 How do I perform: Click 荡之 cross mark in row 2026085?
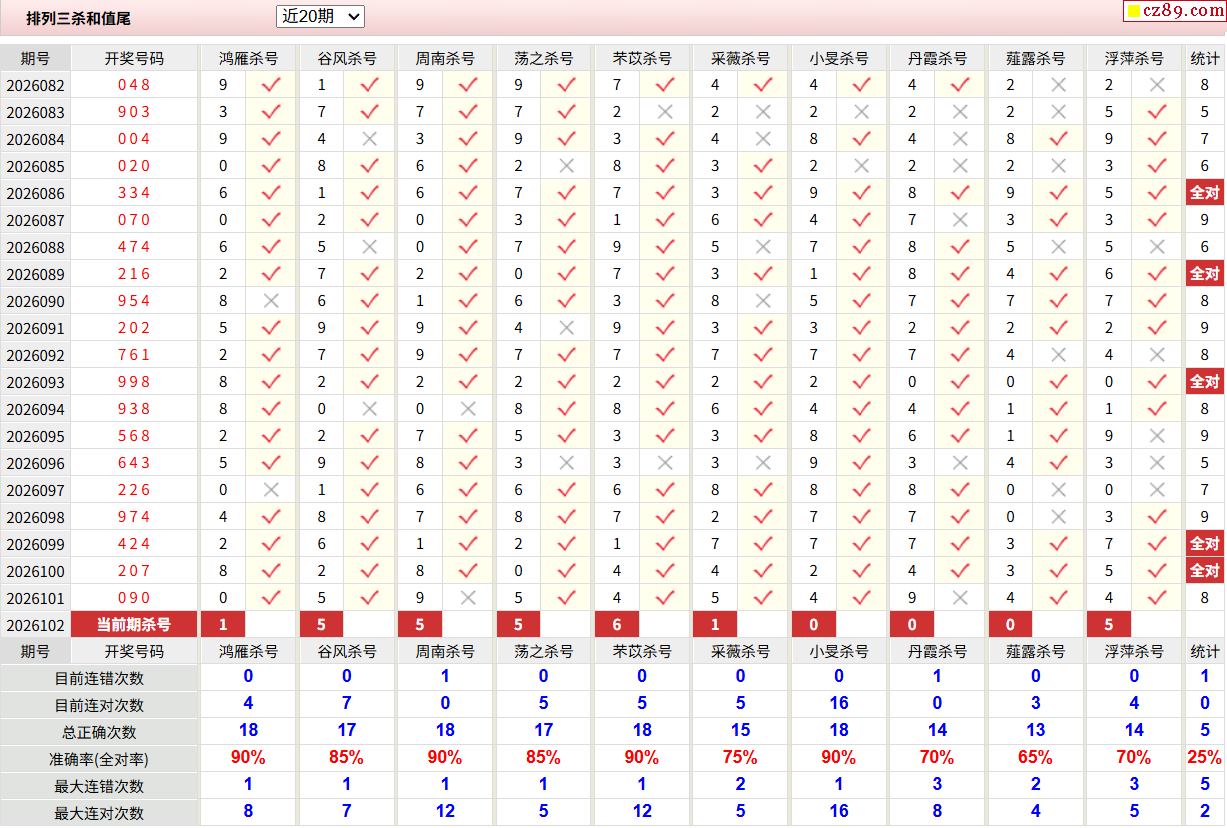[566, 166]
